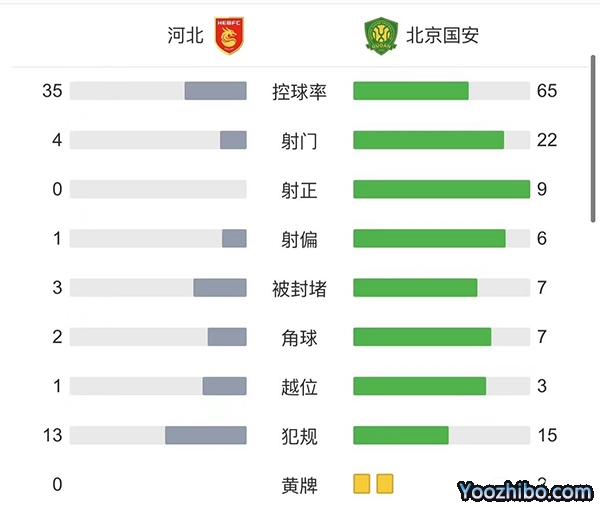Open the Yoozhibo.com watermark link
The width and height of the screenshot is (600, 507).
[525, 491]
